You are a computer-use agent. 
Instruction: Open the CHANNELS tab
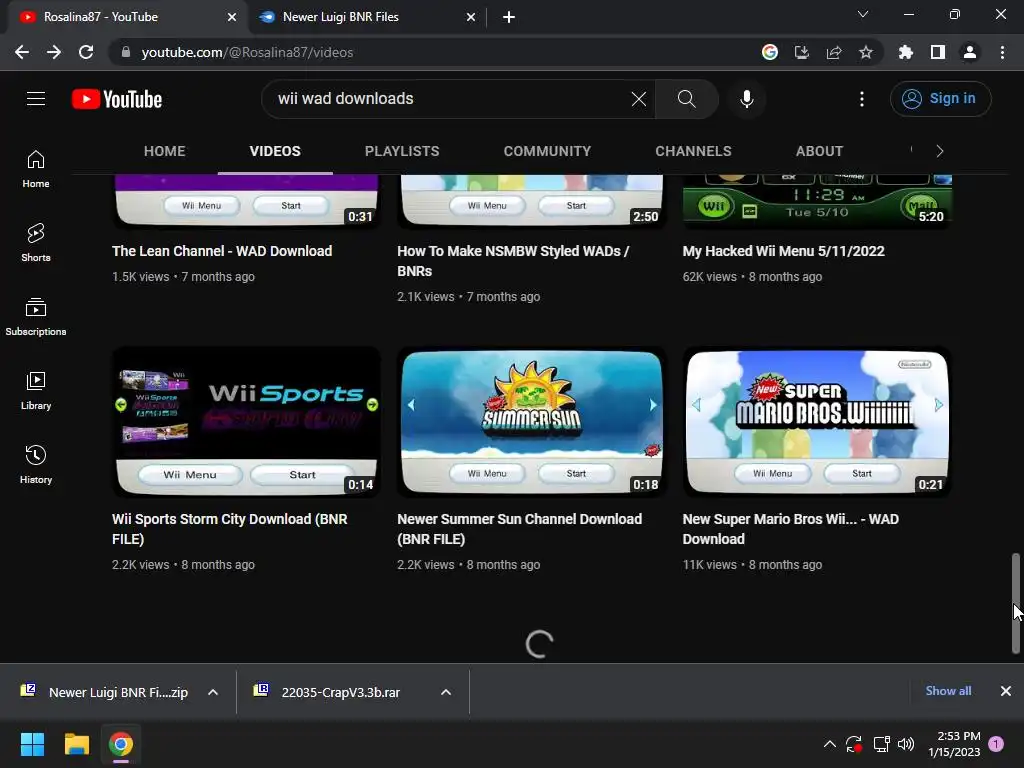click(694, 151)
